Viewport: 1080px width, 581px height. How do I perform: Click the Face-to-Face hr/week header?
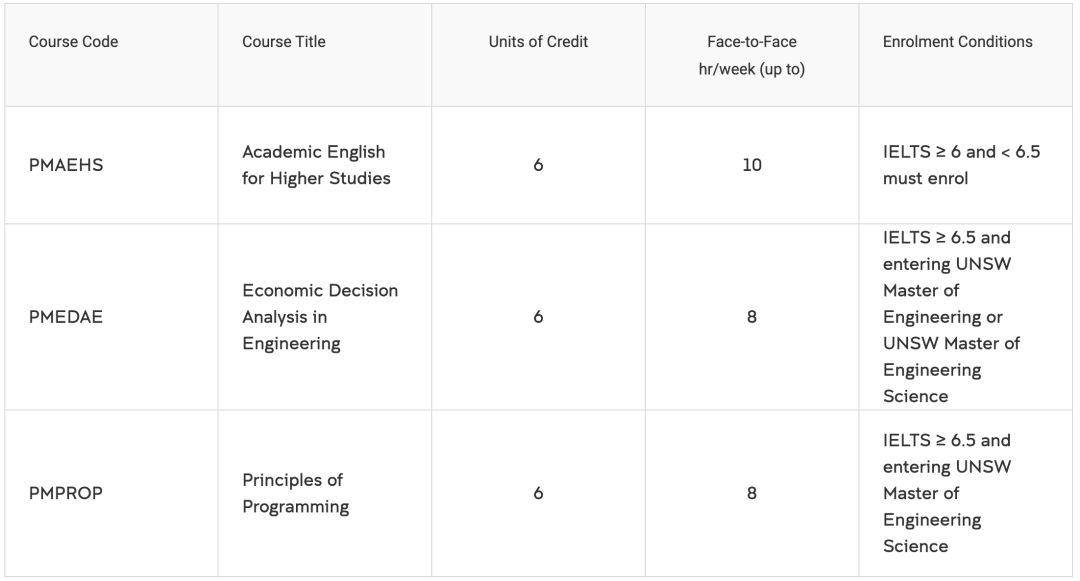point(751,56)
